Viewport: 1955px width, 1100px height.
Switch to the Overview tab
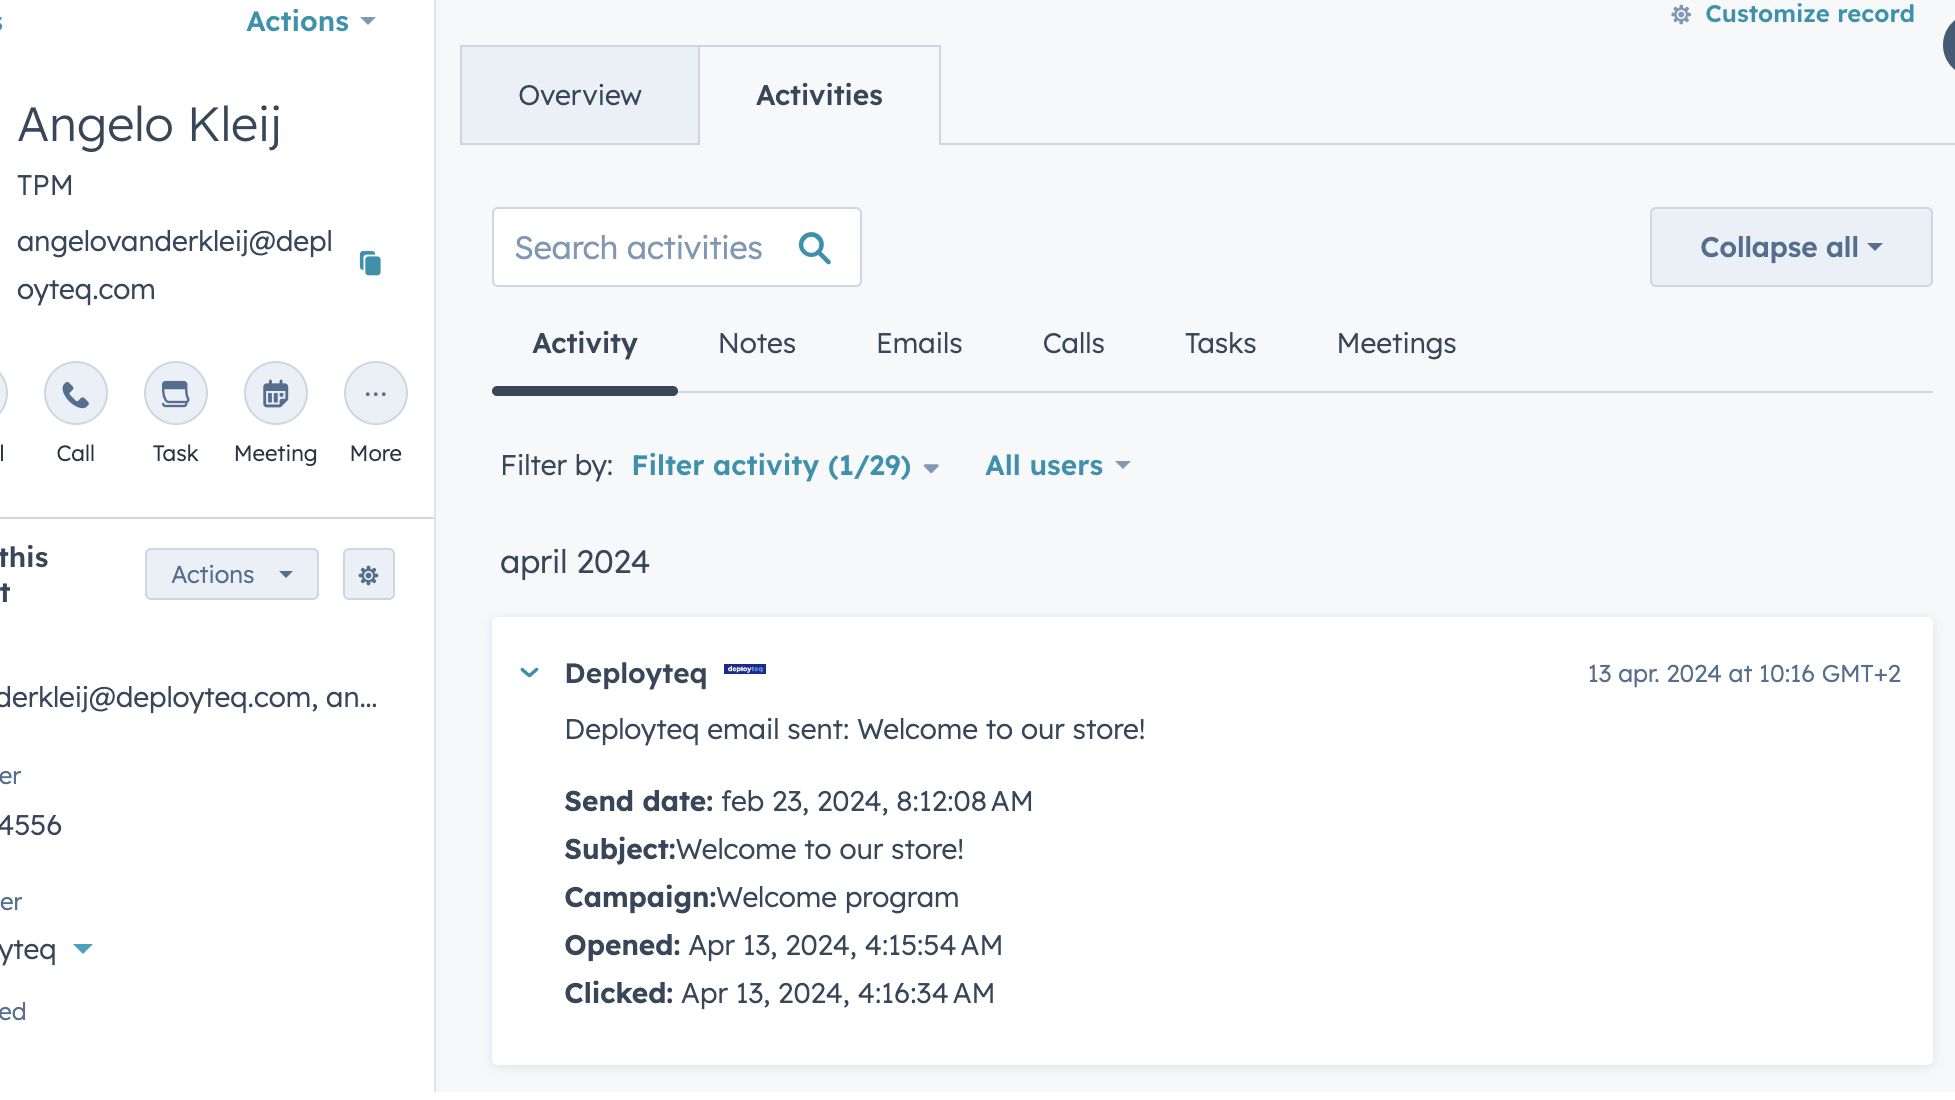579,95
